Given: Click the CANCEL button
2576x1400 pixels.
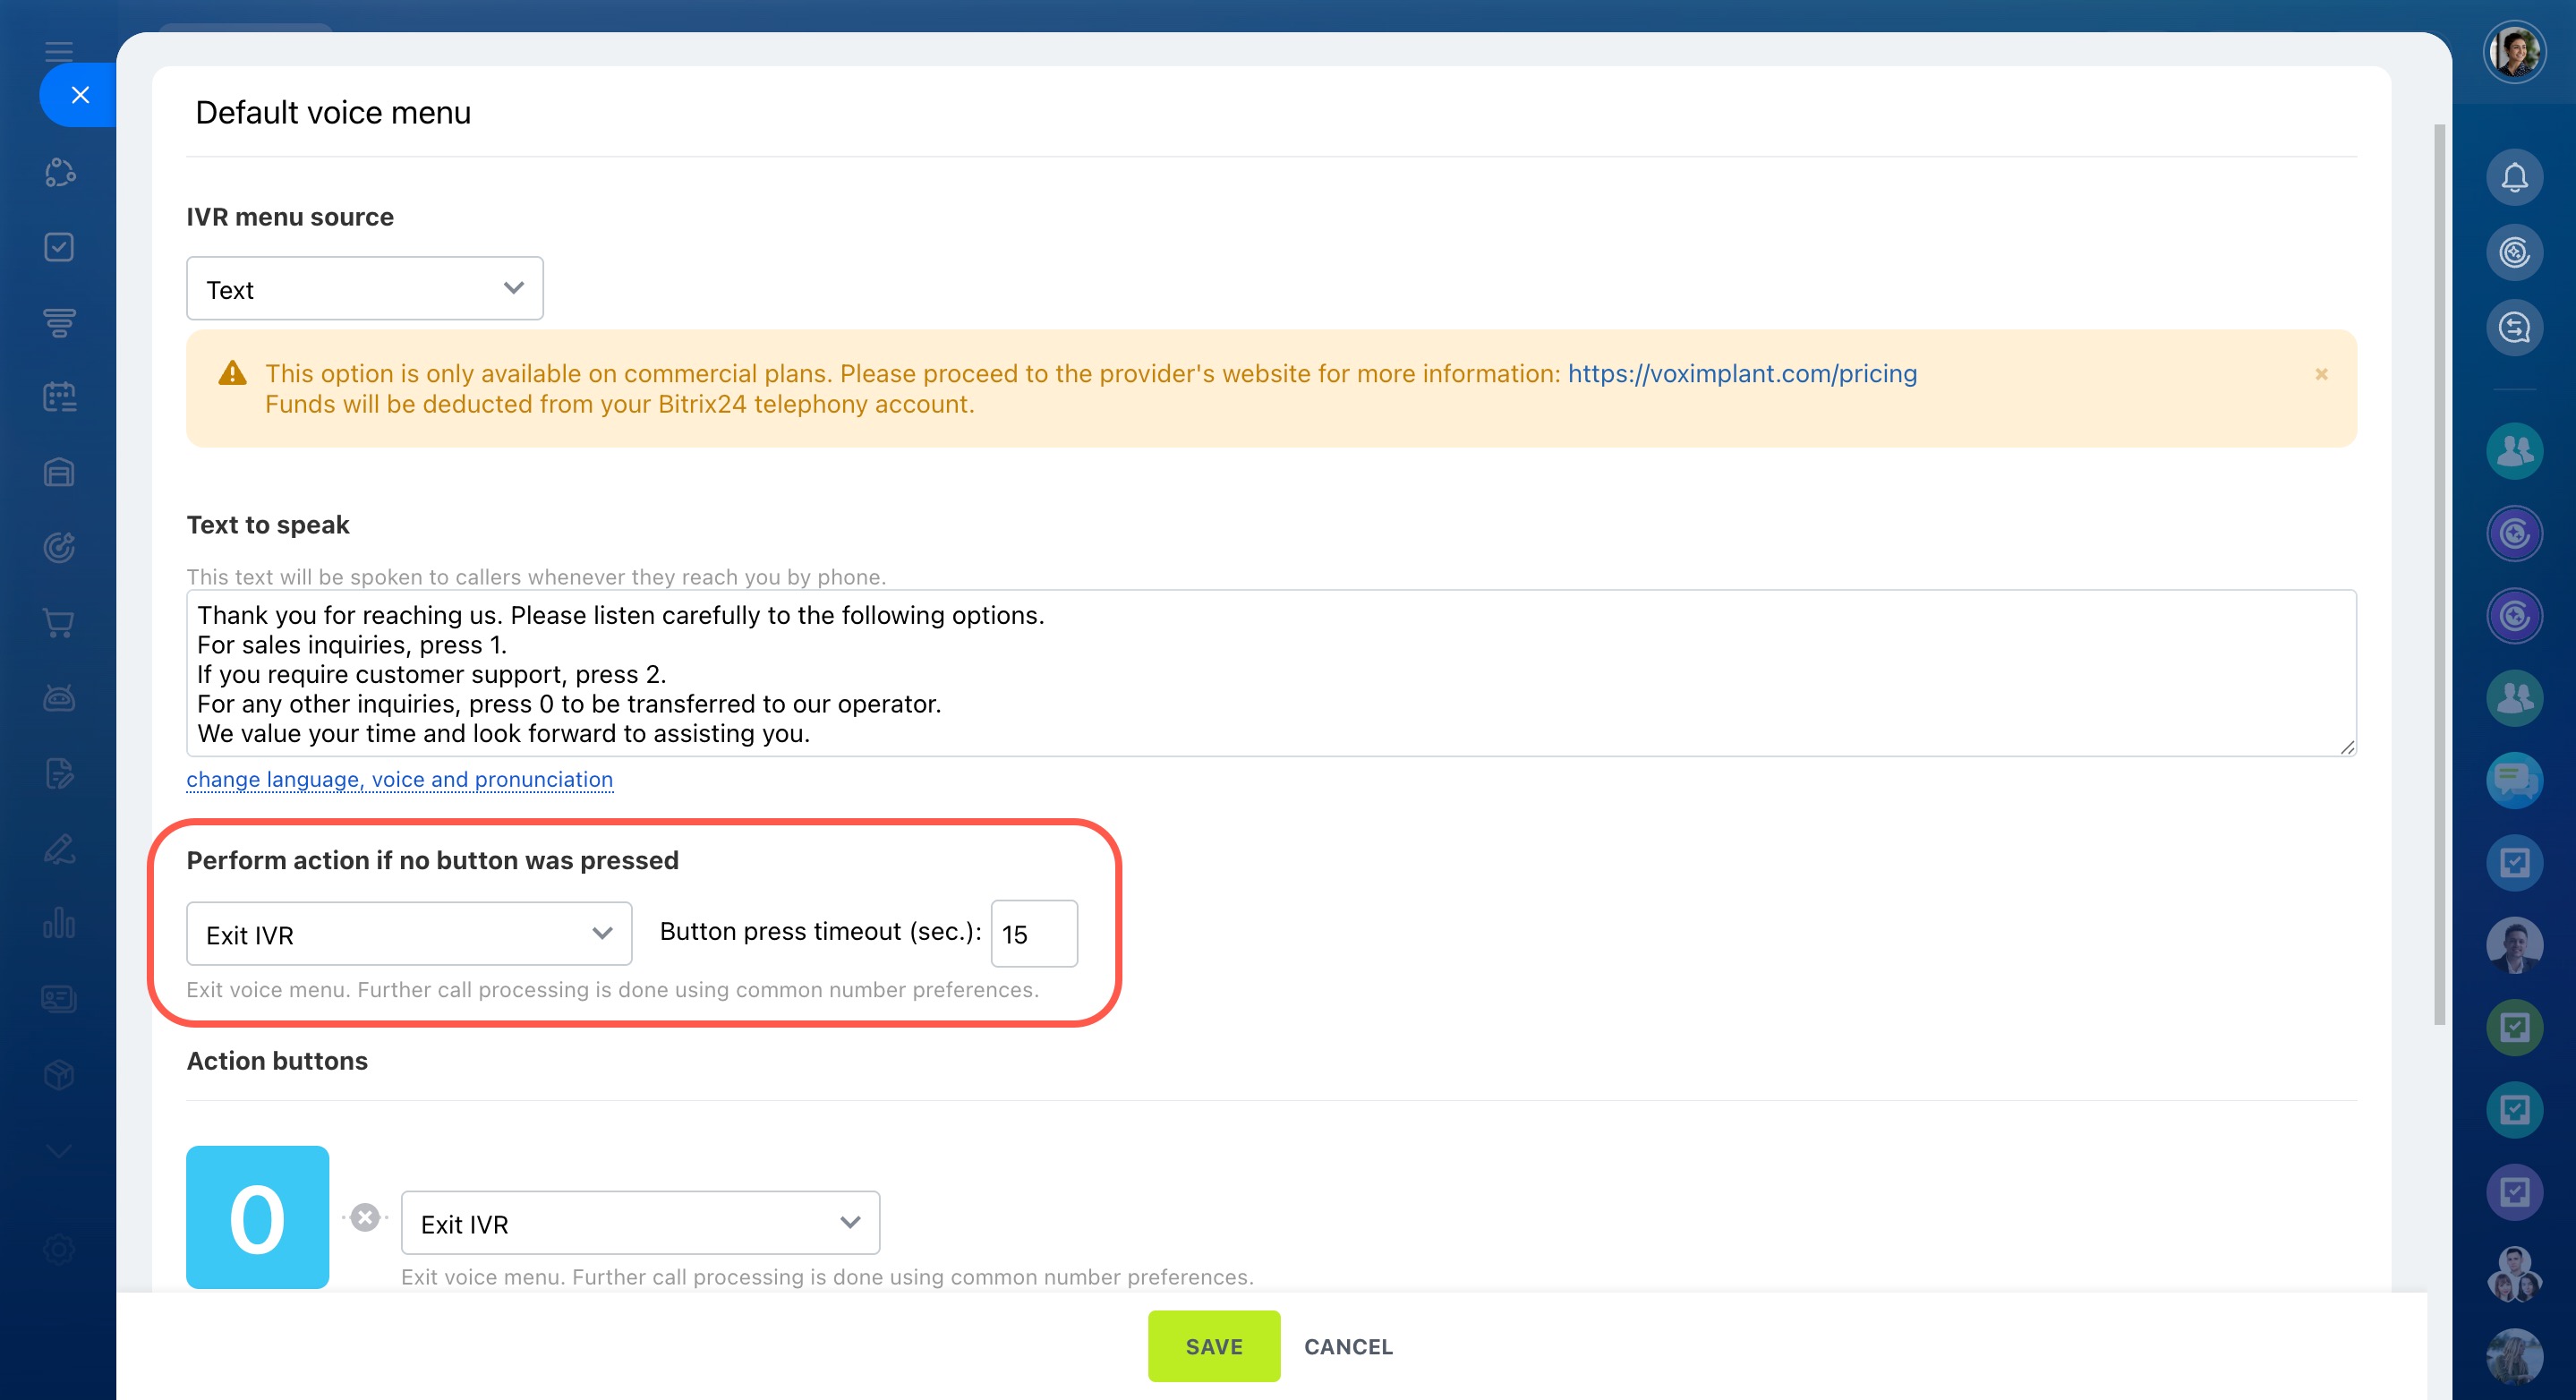Looking at the screenshot, I should (1348, 1346).
